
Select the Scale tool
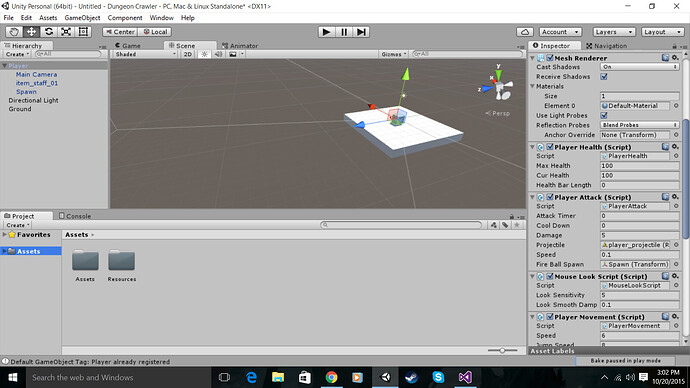tap(66, 32)
